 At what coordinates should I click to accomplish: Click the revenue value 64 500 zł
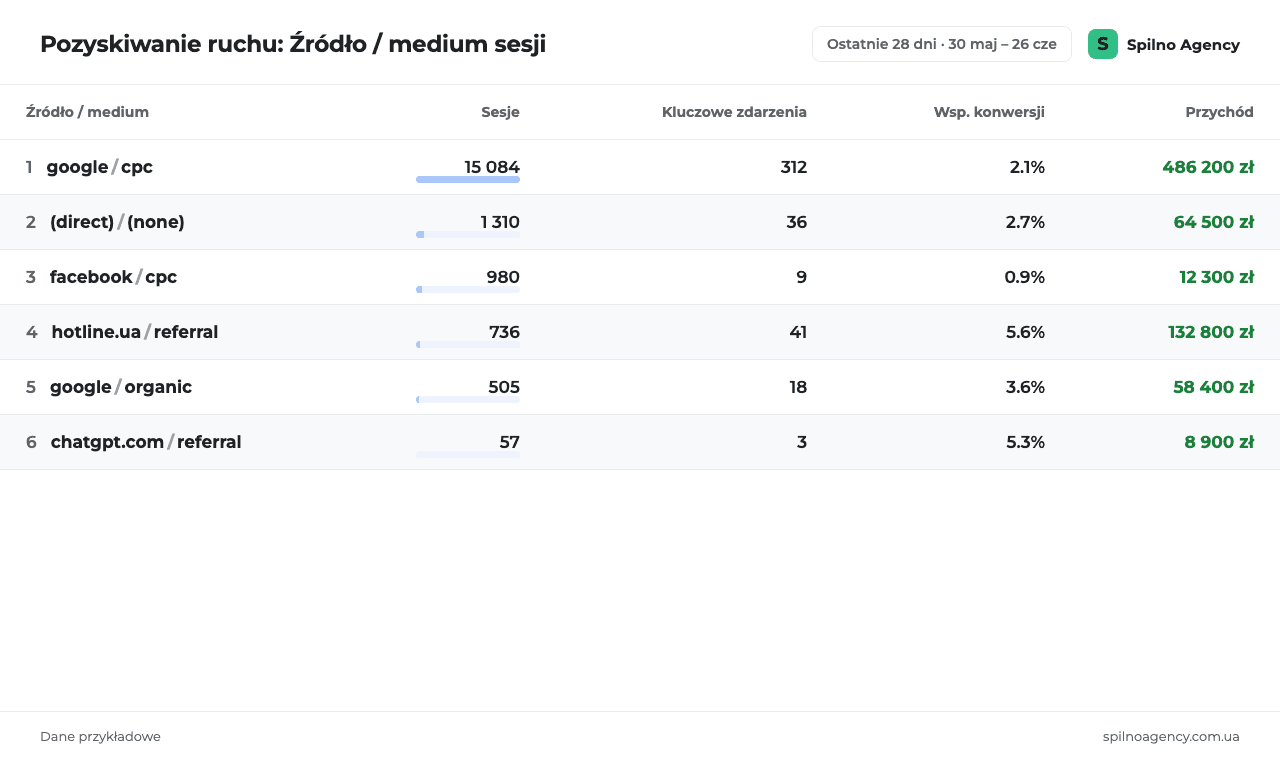(1214, 222)
